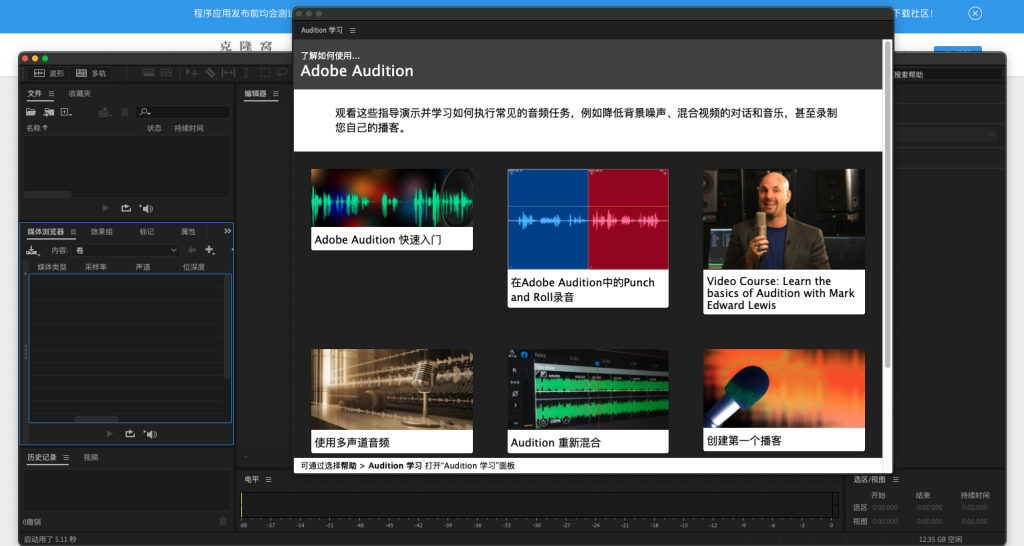The image size is (1024, 546).
Task: Switch to Markers (标记) tab
Action: 147,232
